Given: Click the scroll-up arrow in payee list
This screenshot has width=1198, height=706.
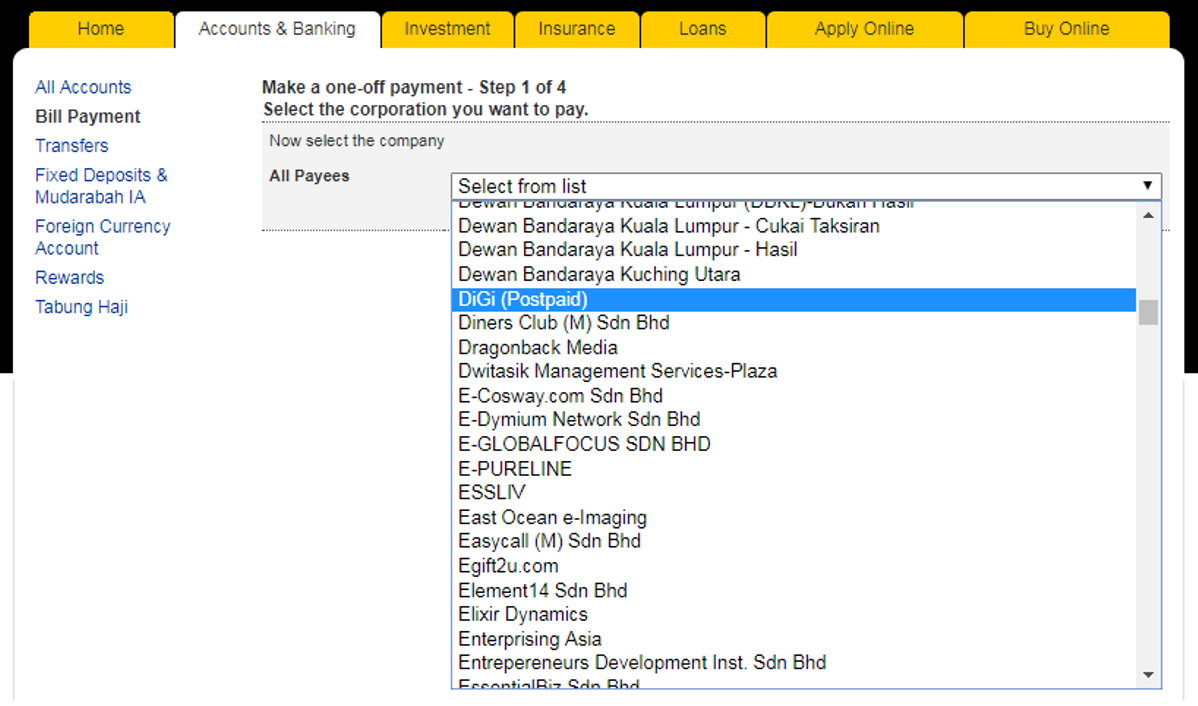Looking at the screenshot, I should [x=1148, y=215].
